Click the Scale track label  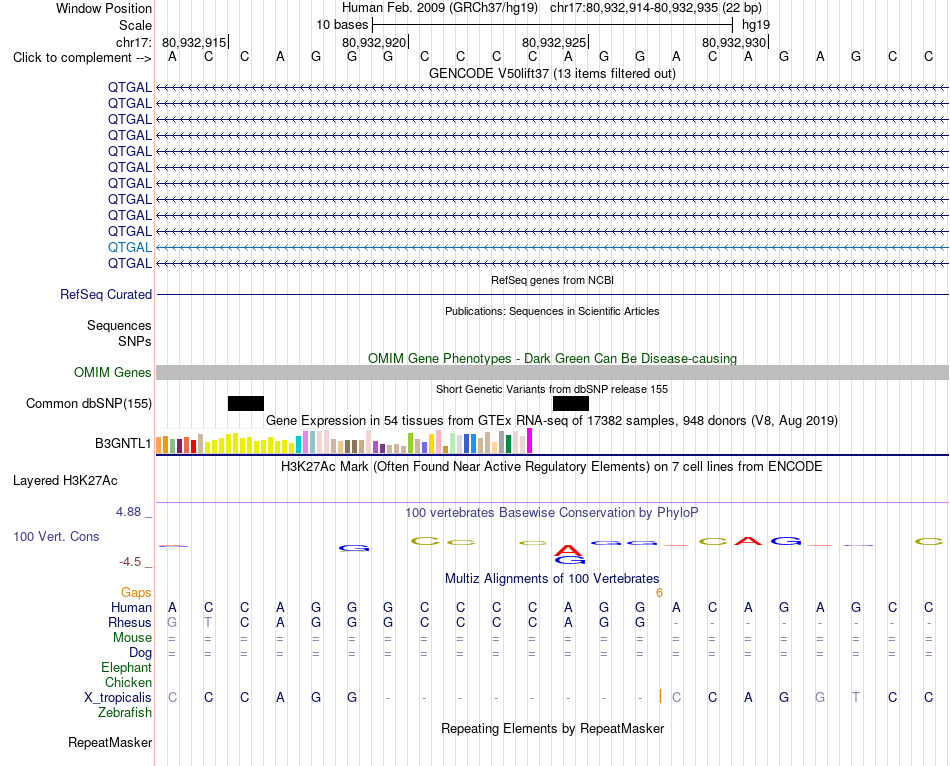point(135,25)
